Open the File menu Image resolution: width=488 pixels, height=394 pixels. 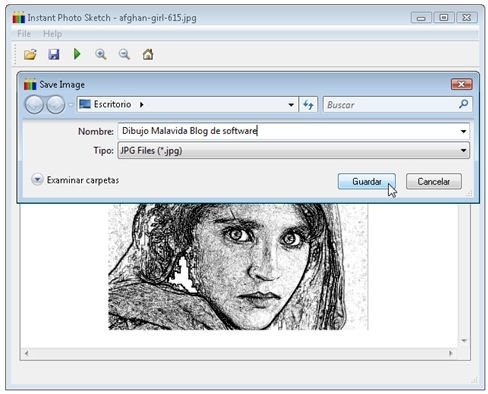point(24,34)
